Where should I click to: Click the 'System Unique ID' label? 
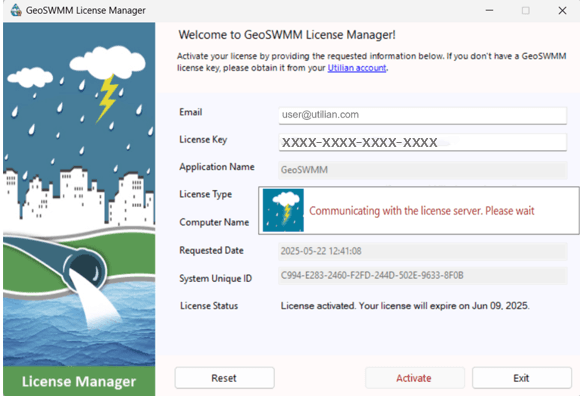216,278
